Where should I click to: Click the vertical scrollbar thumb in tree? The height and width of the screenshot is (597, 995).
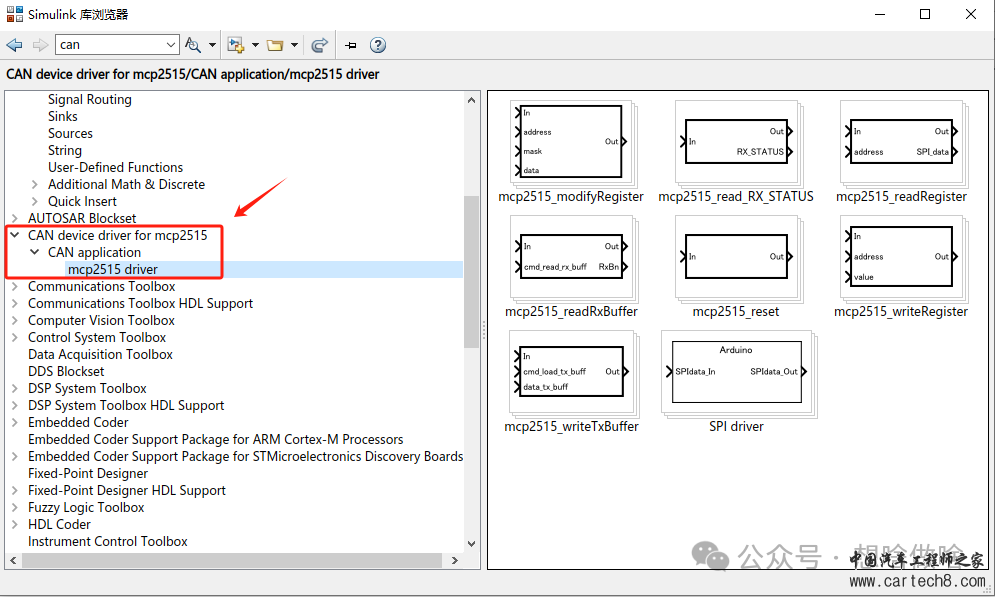pos(471,272)
